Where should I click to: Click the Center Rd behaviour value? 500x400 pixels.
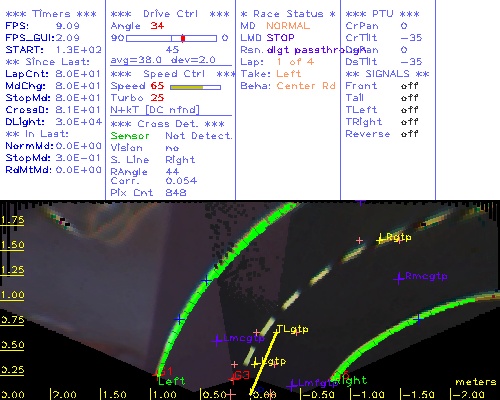tap(306, 86)
